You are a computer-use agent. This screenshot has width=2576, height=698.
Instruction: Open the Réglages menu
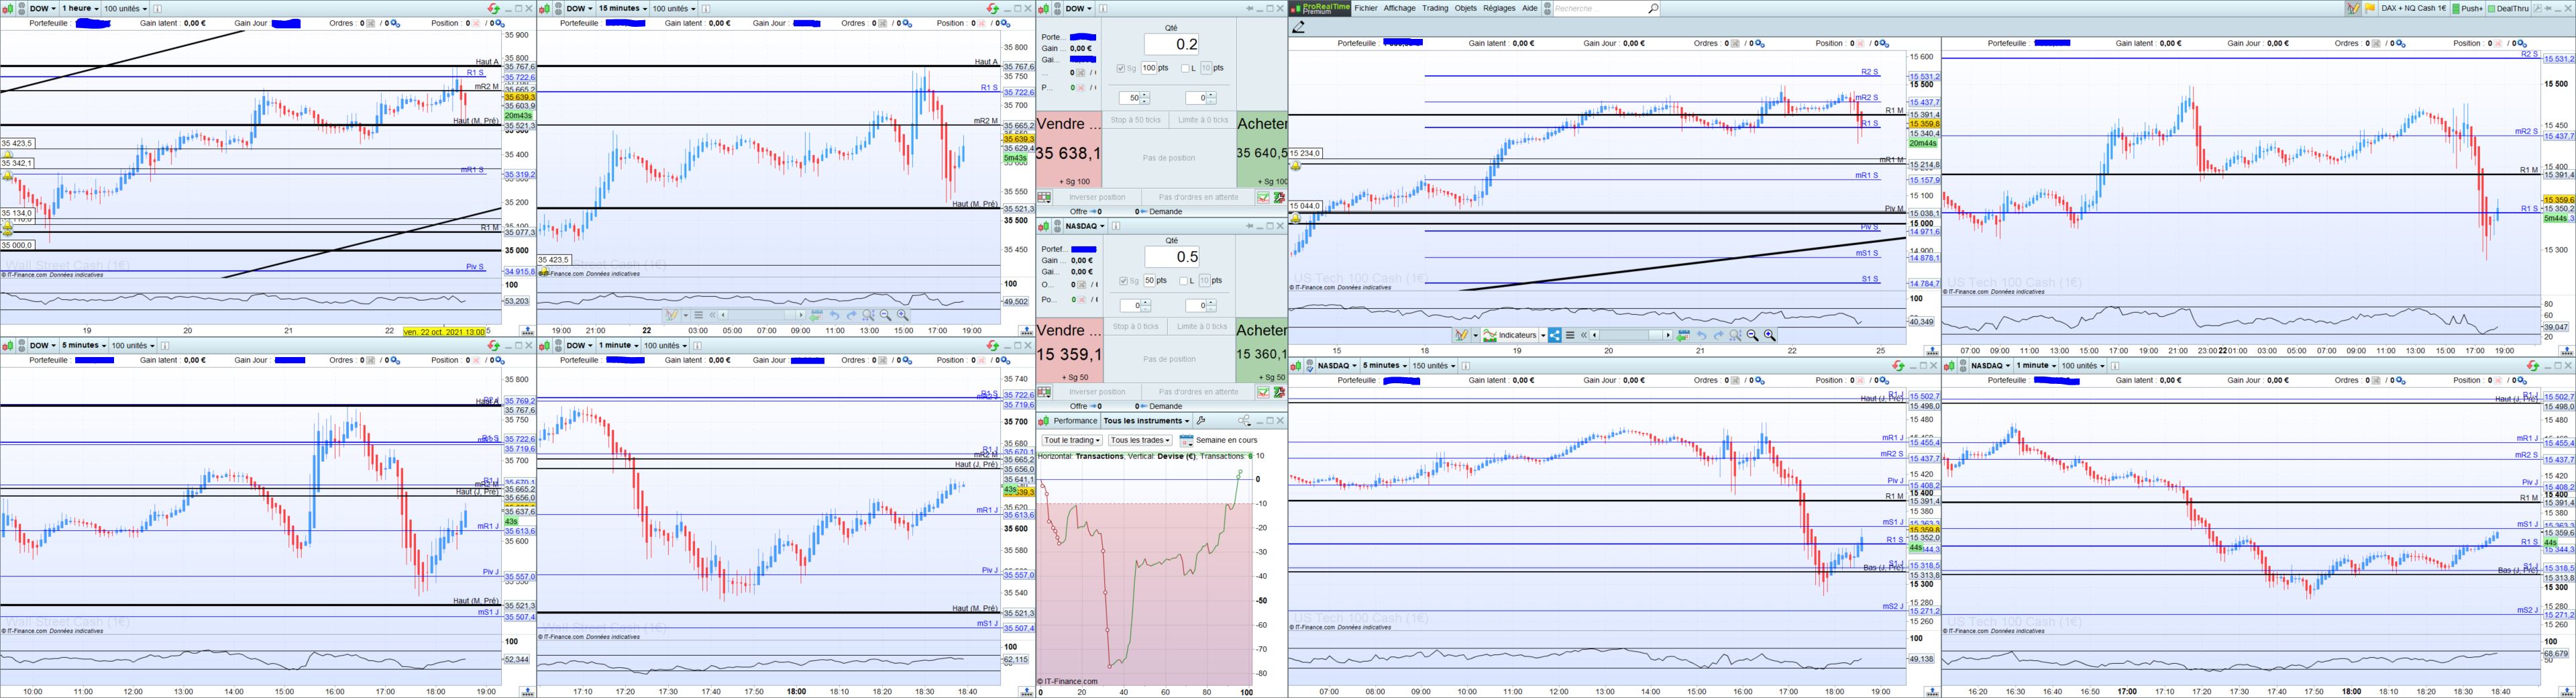1498,8
